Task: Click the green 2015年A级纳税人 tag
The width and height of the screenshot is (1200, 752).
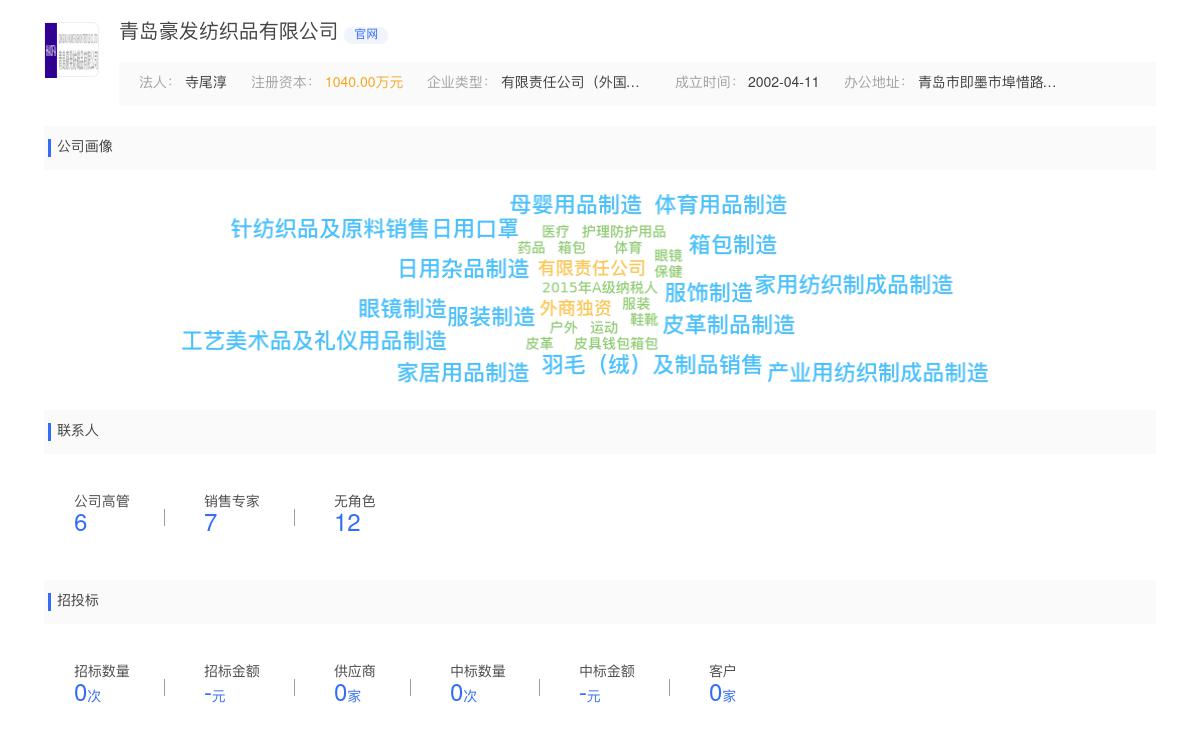Action: click(x=600, y=288)
